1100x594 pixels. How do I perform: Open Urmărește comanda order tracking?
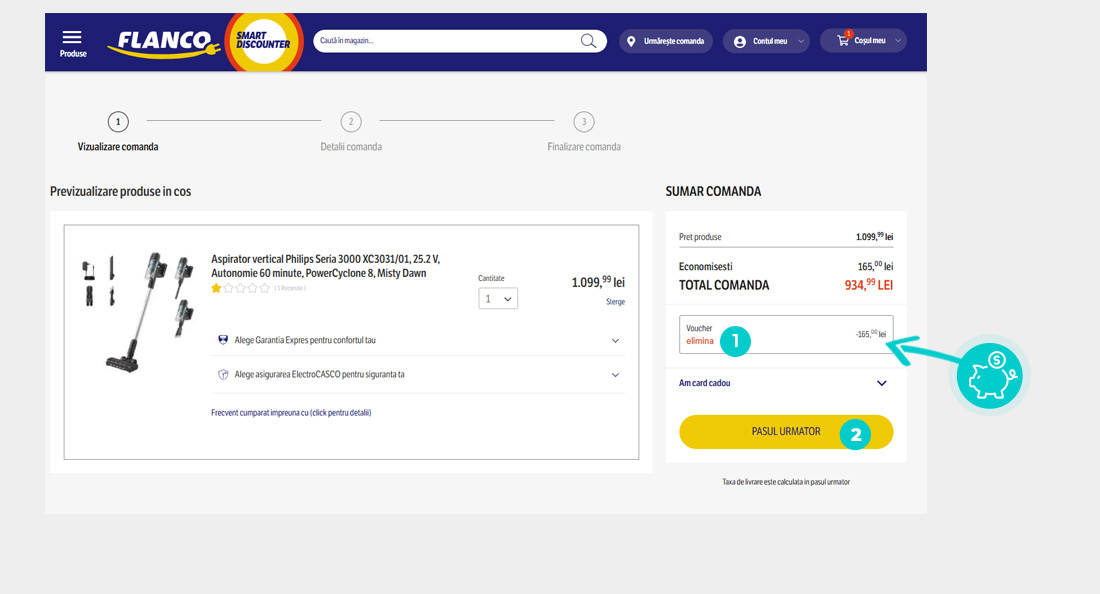(666, 41)
